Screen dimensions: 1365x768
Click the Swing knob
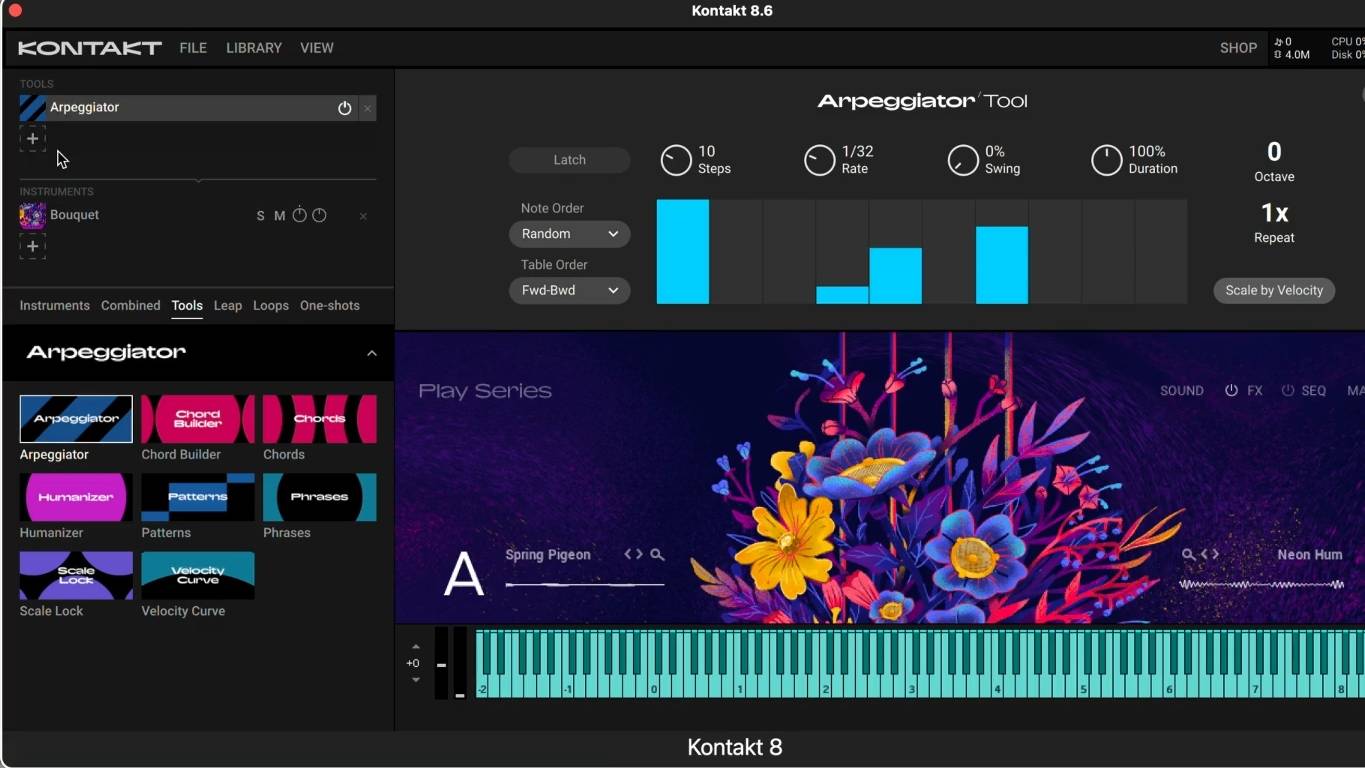pos(963,160)
